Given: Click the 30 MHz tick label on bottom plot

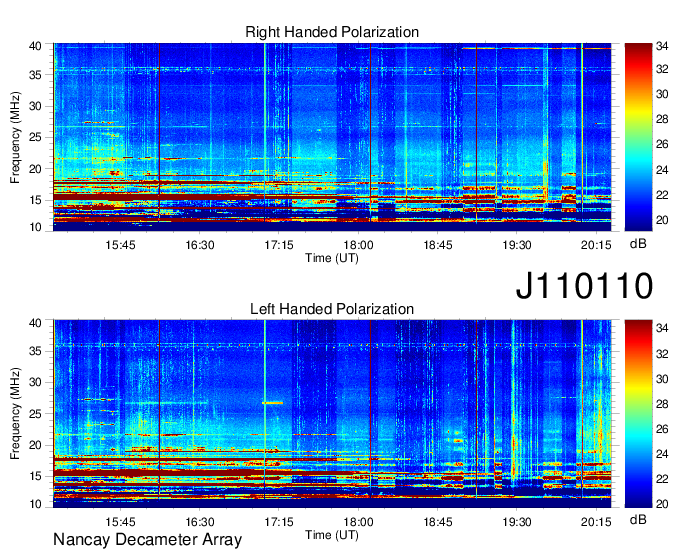Looking at the screenshot, I should [x=35, y=382].
